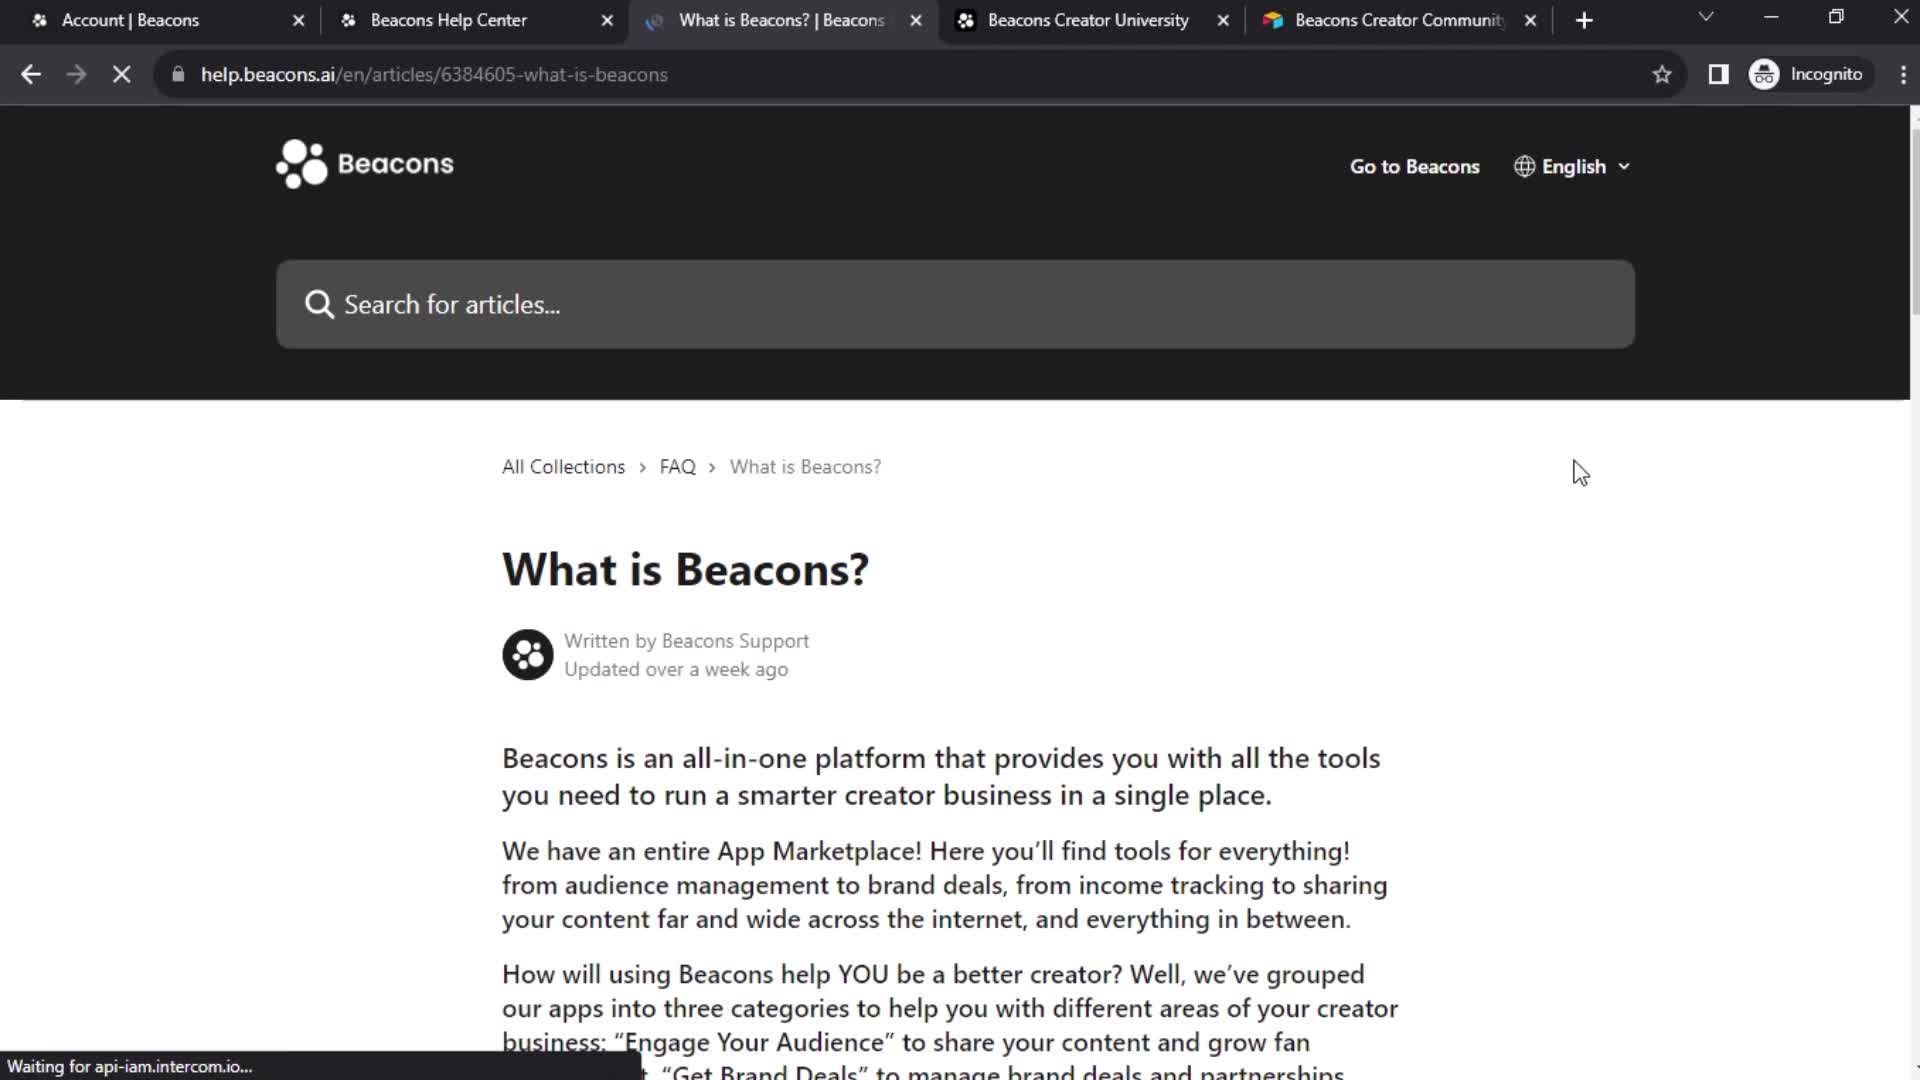This screenshot has width=1920, height=1080.
Task: Click the FAQ breadcrumb expander
Action: click(713, 467)
